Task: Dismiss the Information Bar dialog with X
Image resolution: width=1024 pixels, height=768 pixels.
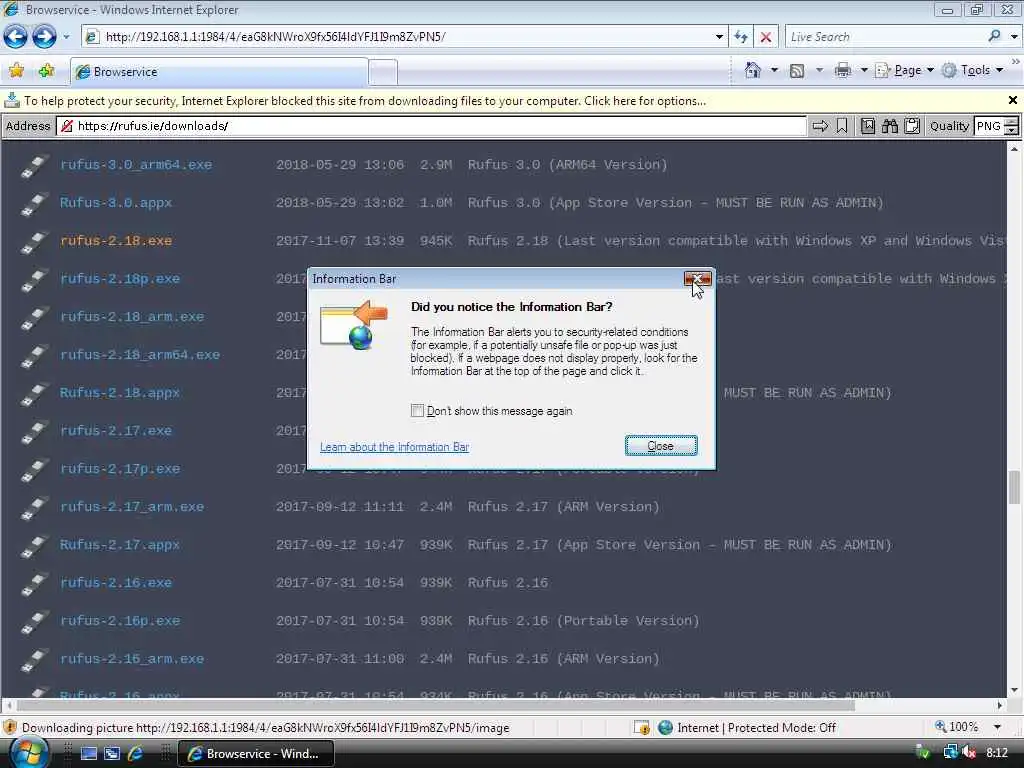Action: click(697, 279)
